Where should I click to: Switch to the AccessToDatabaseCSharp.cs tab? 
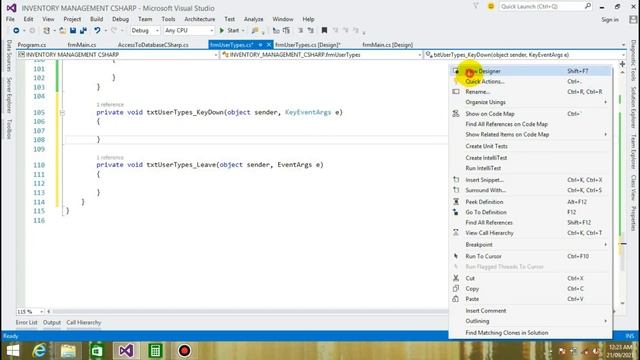(153, 45)
